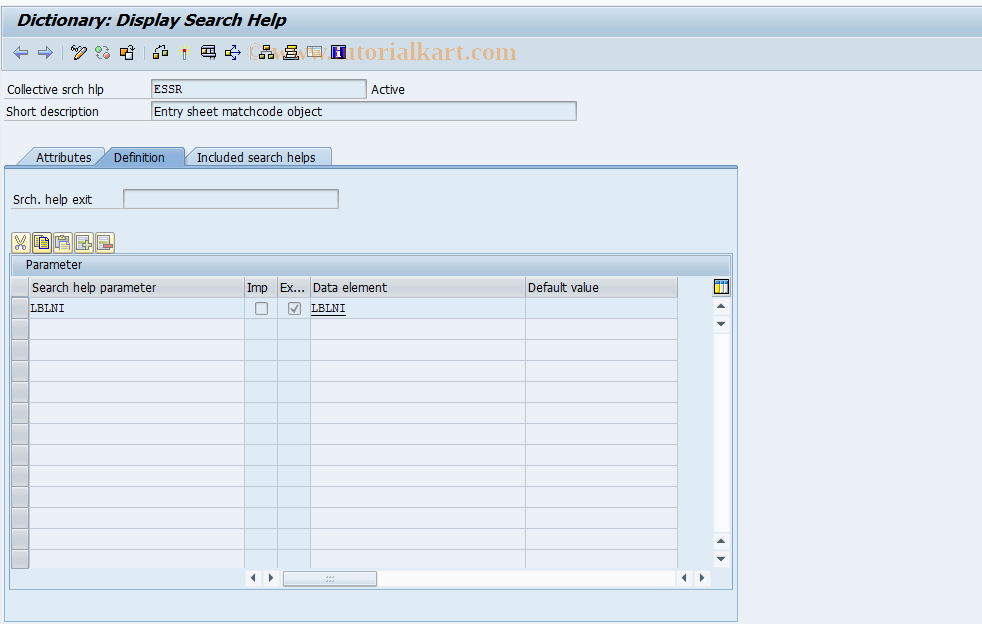Click the Active/Inactive switch icon
This screenshot has width=982, height=624.
(103, 53)
